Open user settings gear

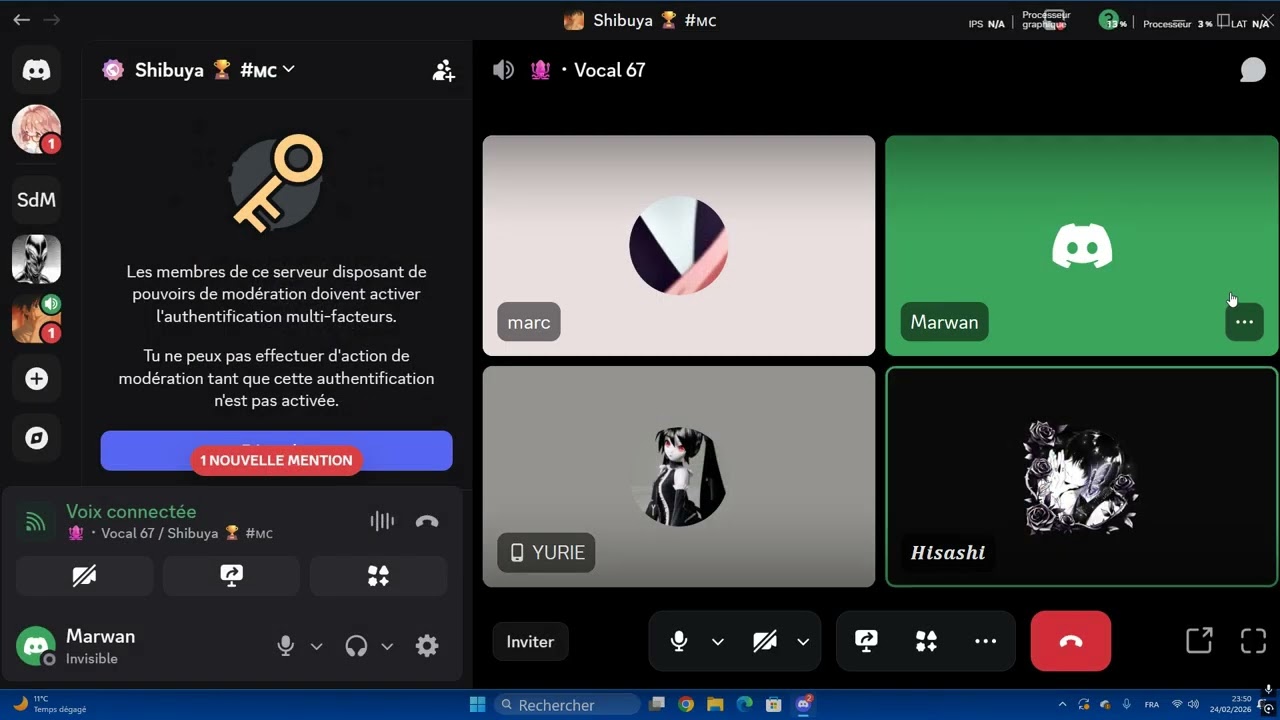click(x=427, y=646)
